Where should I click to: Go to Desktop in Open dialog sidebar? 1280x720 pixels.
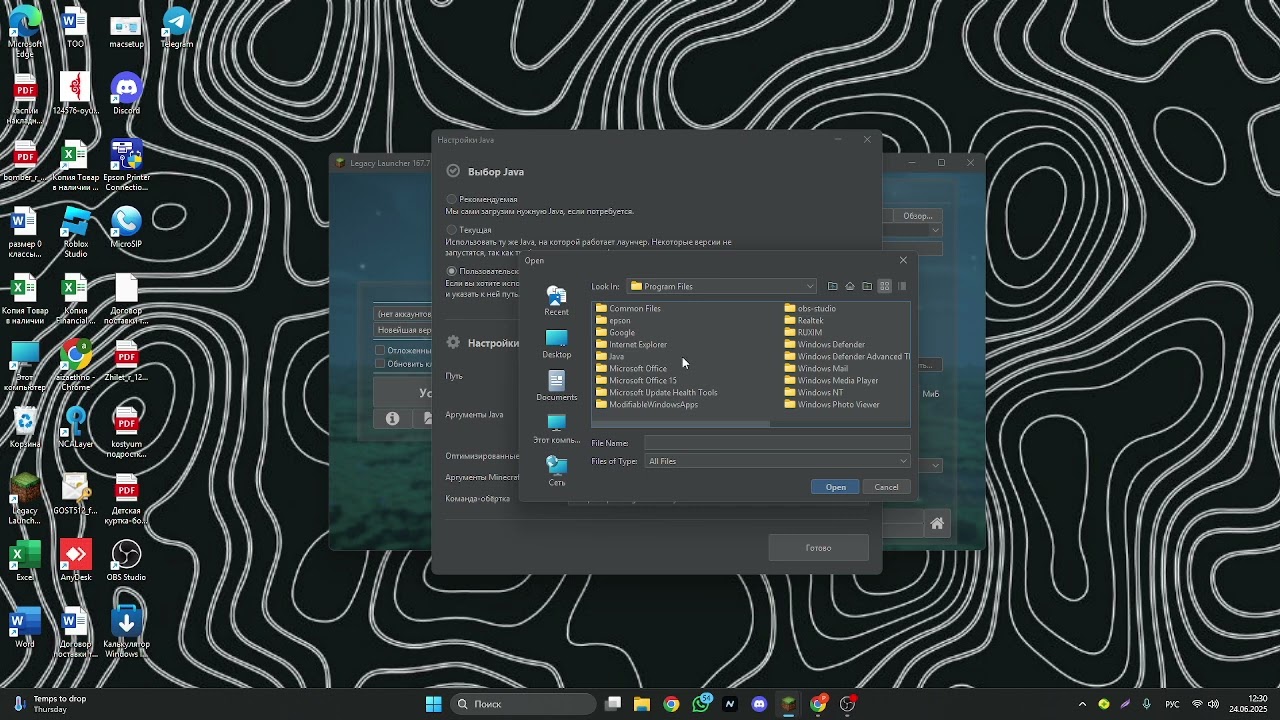coord(556,343)
